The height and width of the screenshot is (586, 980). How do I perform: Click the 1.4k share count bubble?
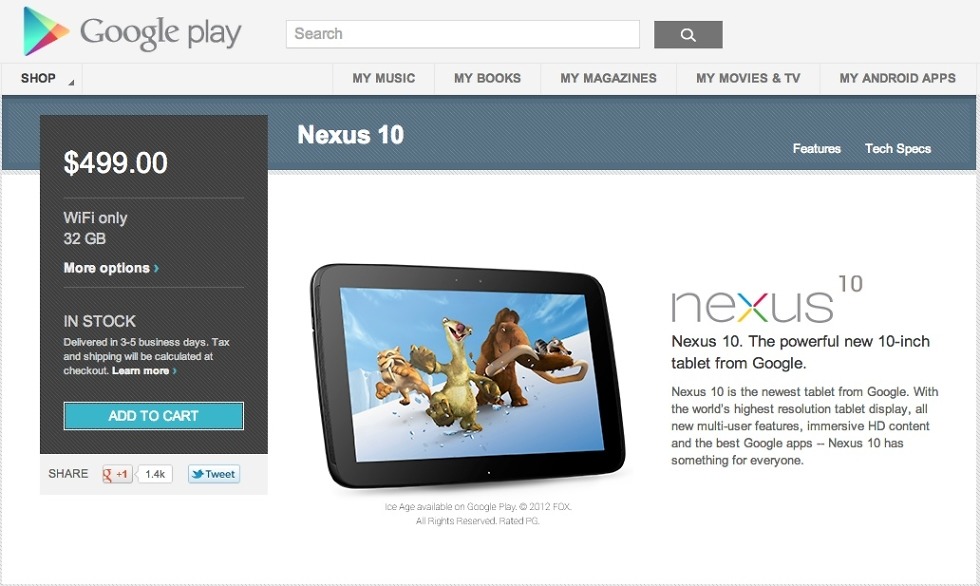point(154,474)
